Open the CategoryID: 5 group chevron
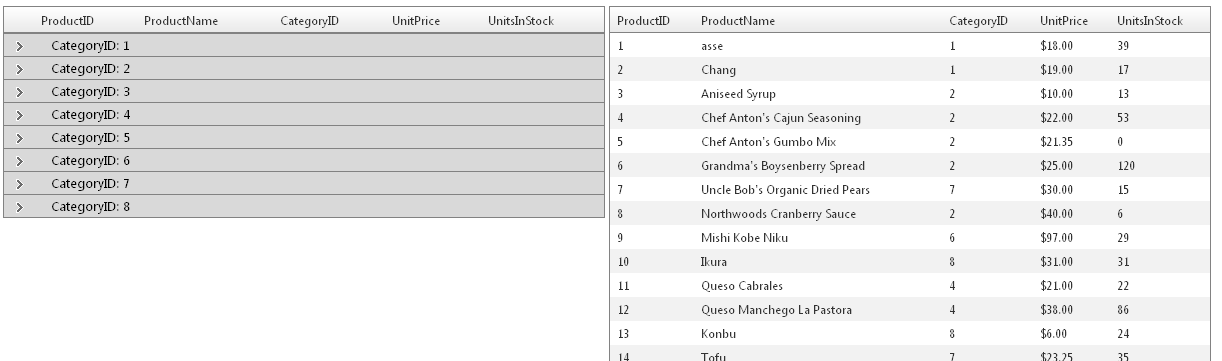This screenshot has width=1222, height=361. point(19,138)
